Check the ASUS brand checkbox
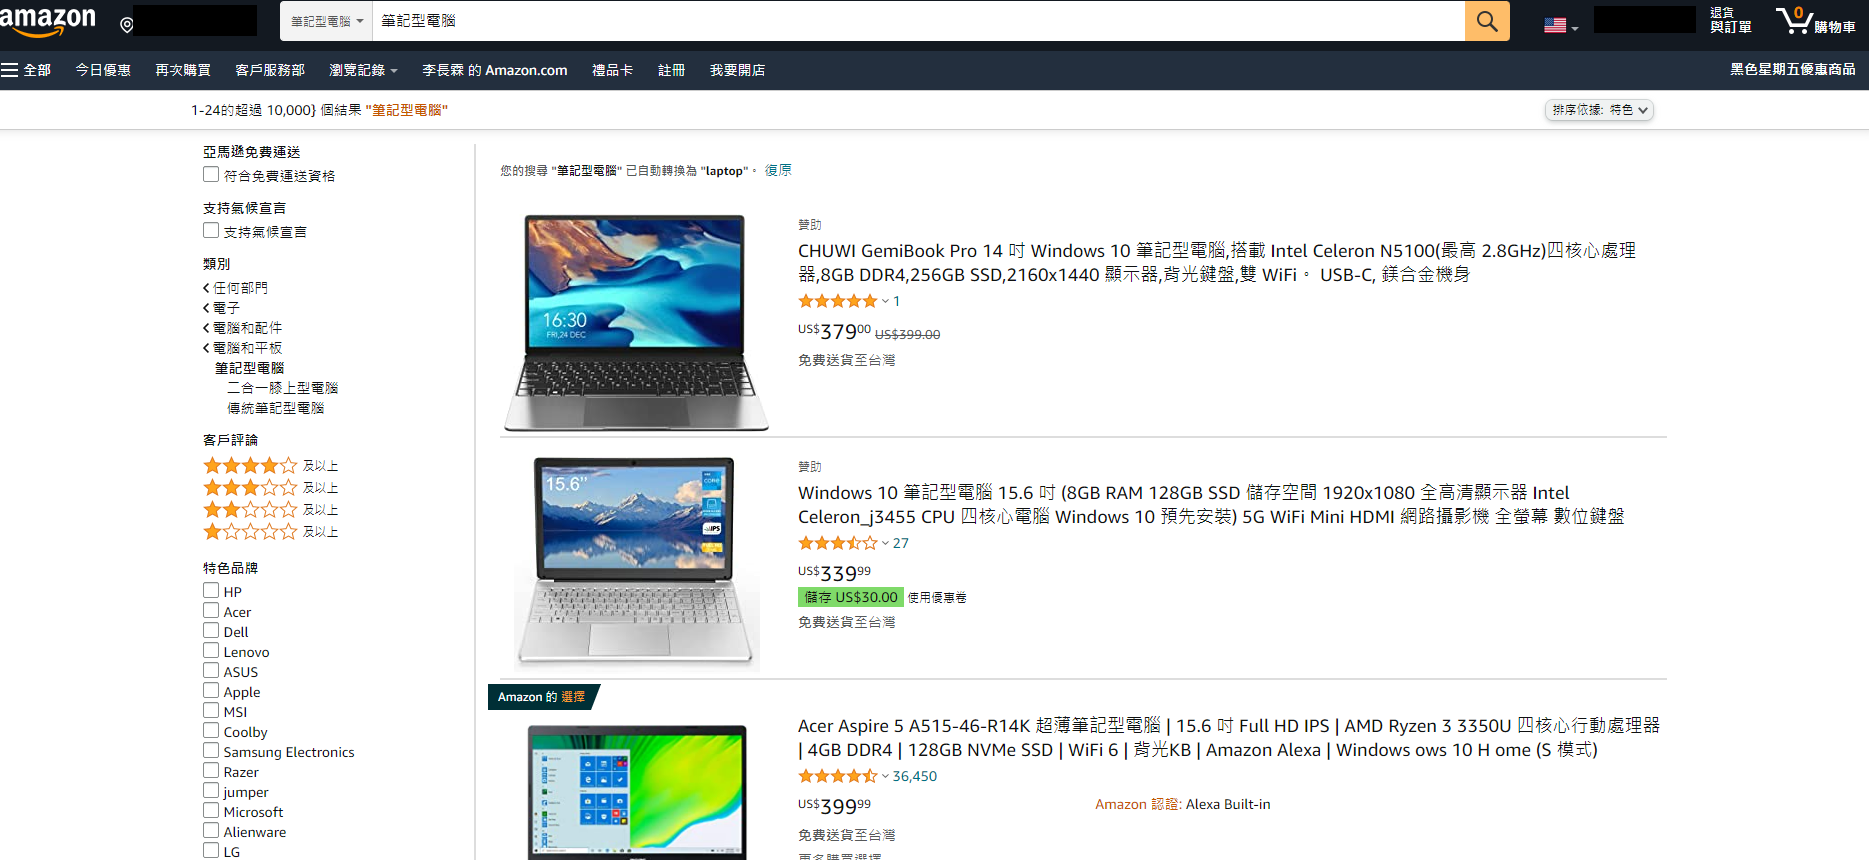 click(x=211, y=670)
